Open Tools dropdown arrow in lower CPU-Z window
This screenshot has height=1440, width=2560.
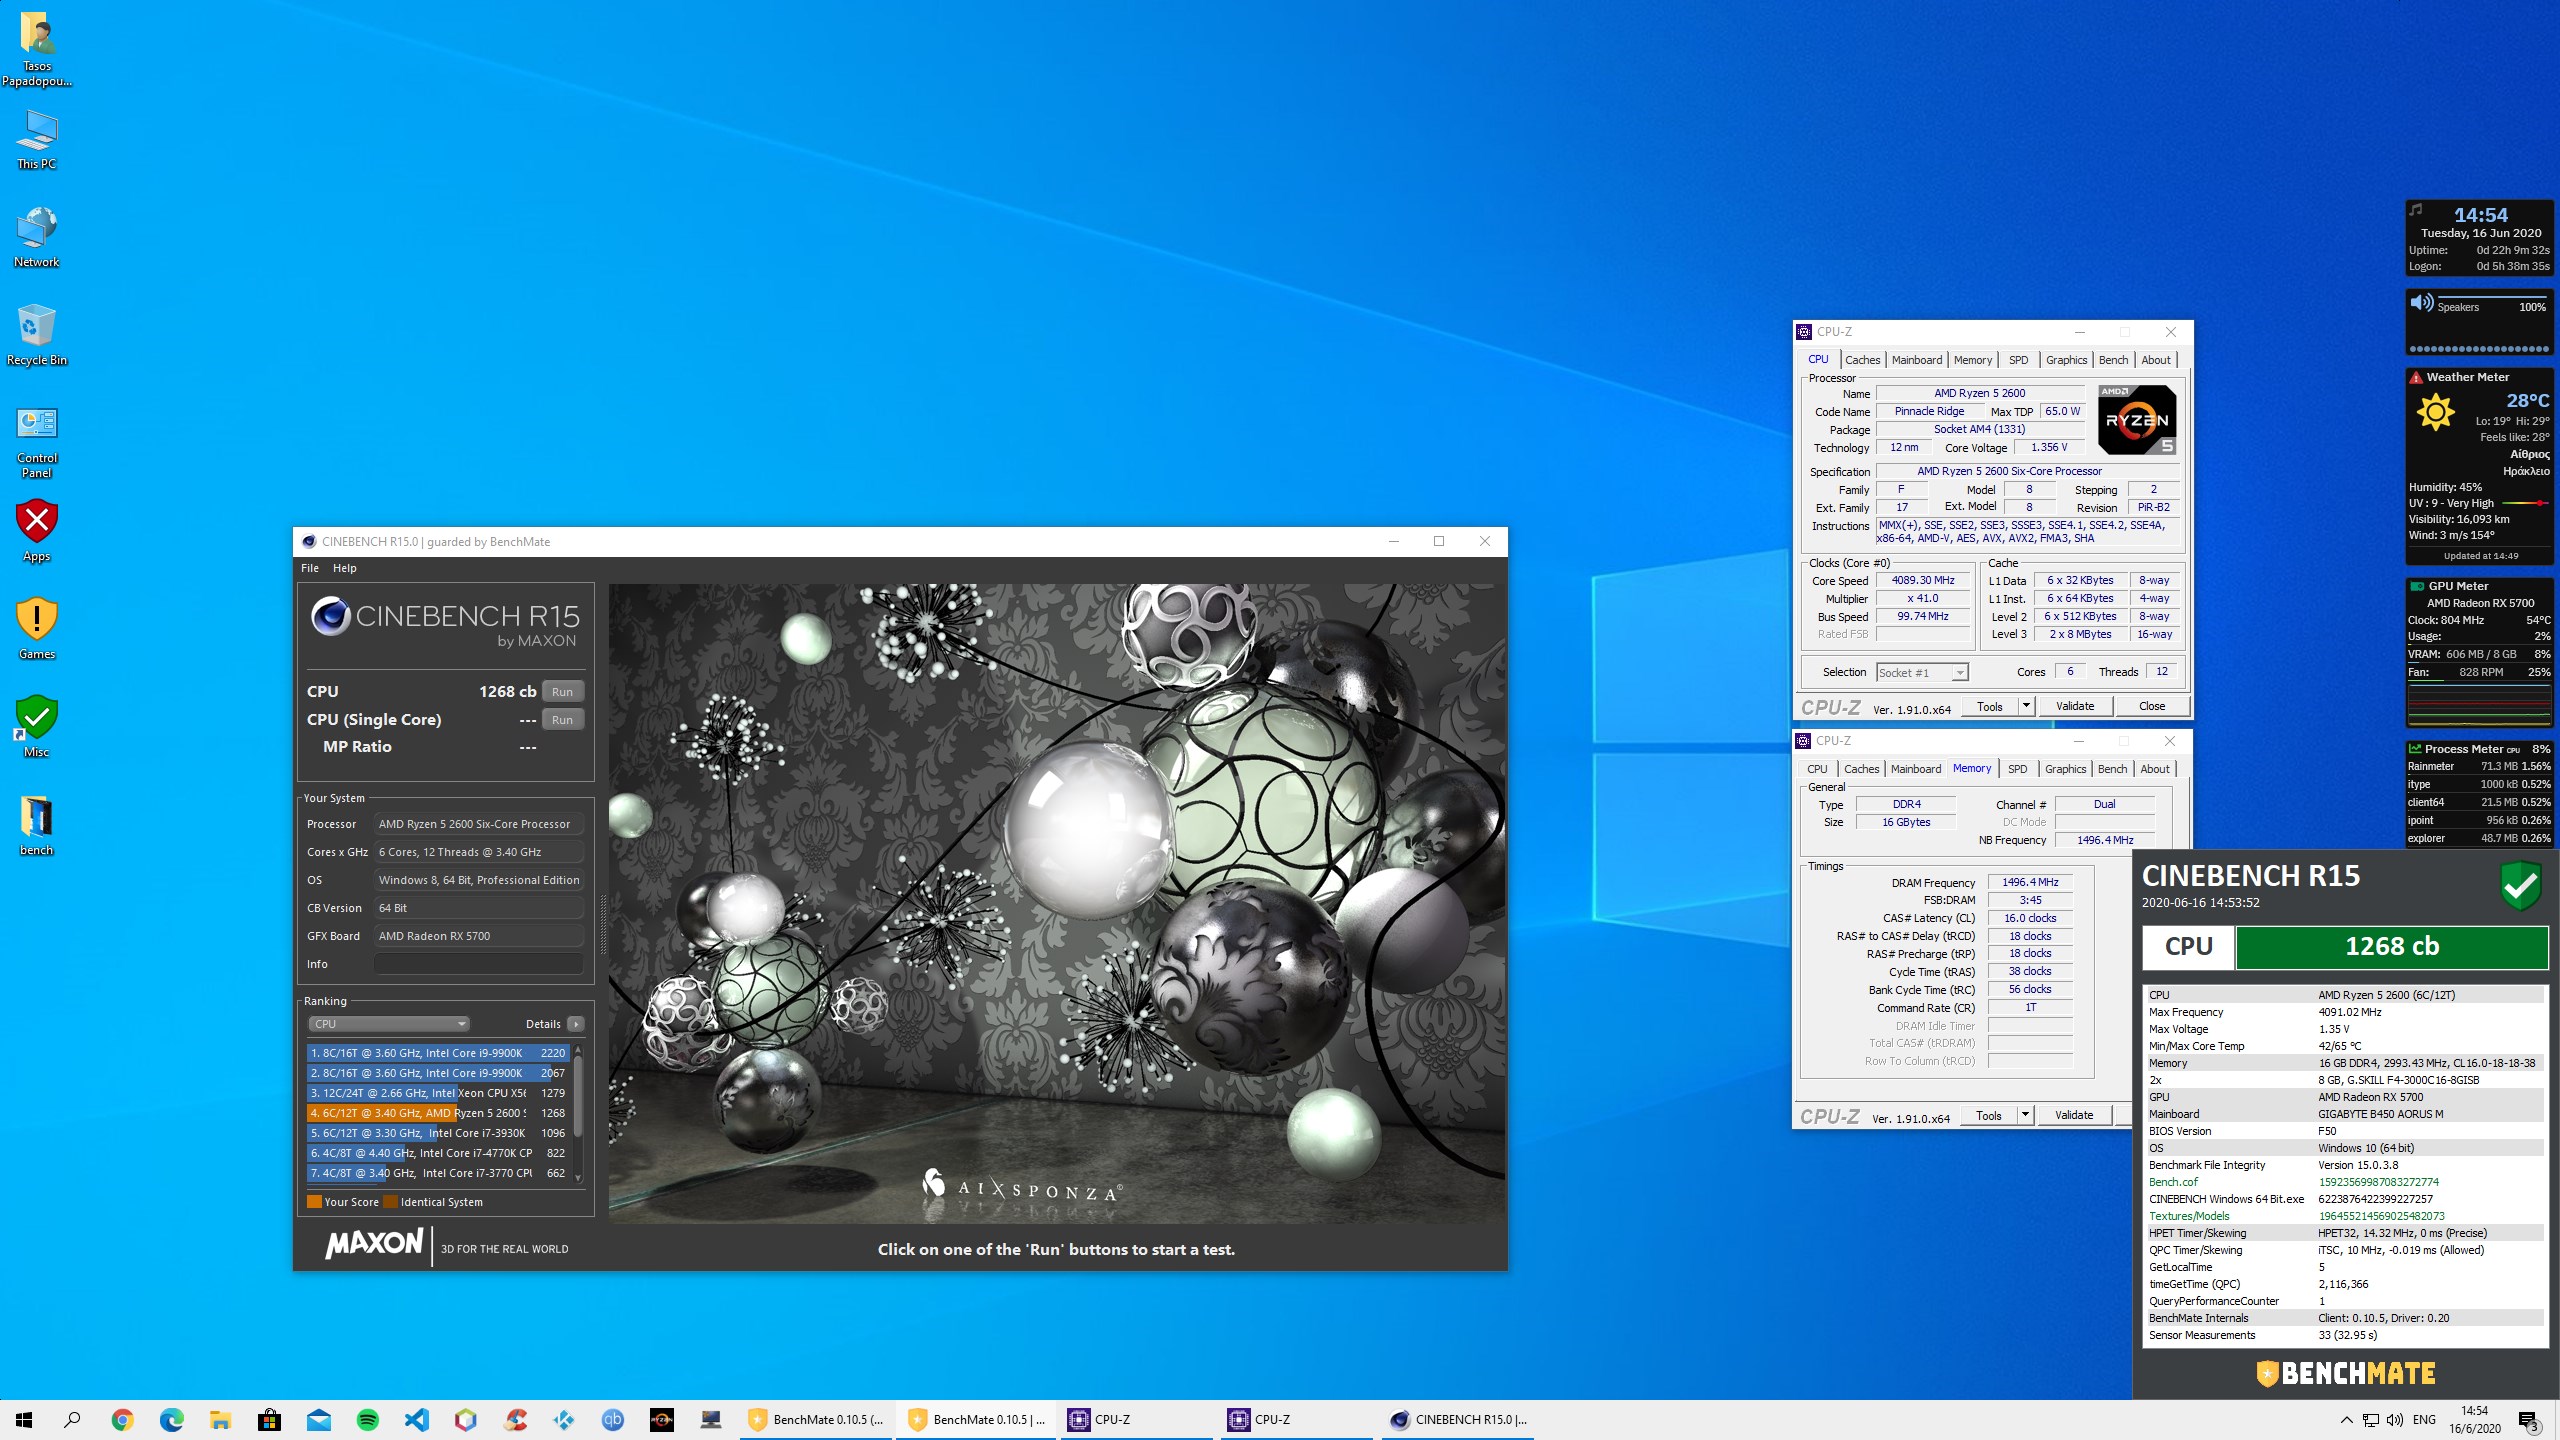(x=2025, y=1115)
